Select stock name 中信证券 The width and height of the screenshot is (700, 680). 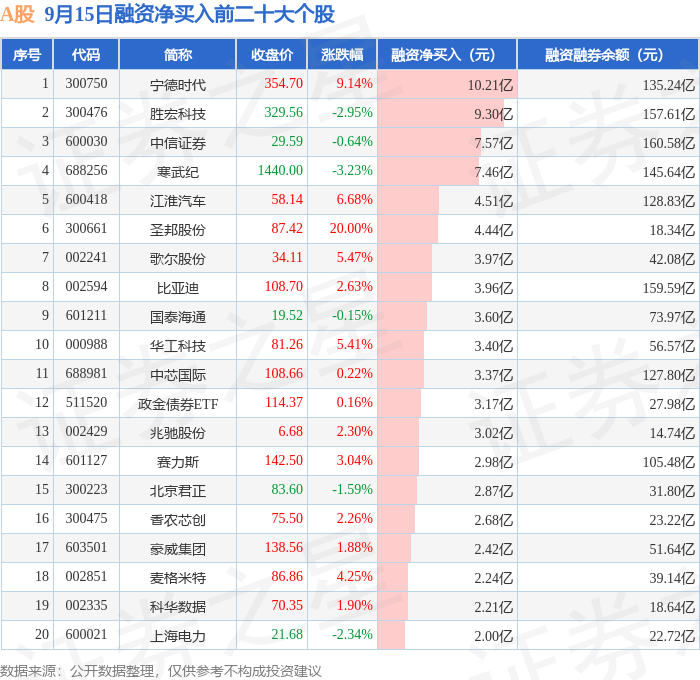[178, 143]
